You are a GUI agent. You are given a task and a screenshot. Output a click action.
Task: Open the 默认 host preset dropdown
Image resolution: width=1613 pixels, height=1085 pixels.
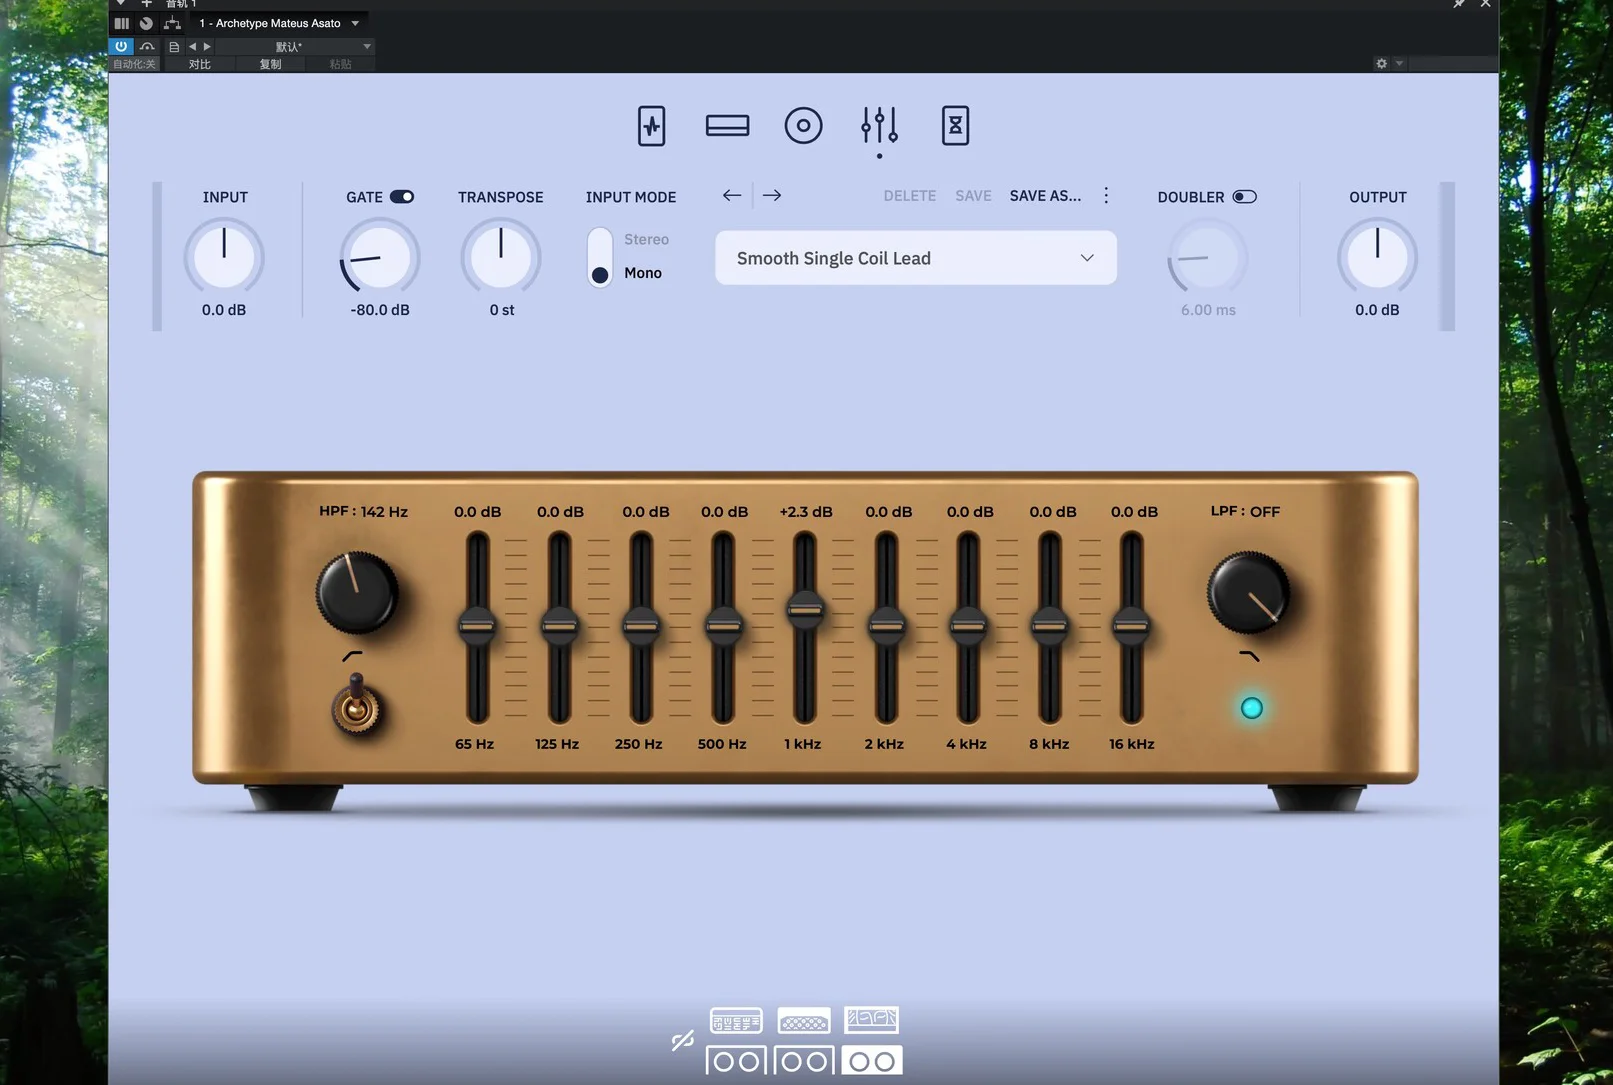(290, 47)
